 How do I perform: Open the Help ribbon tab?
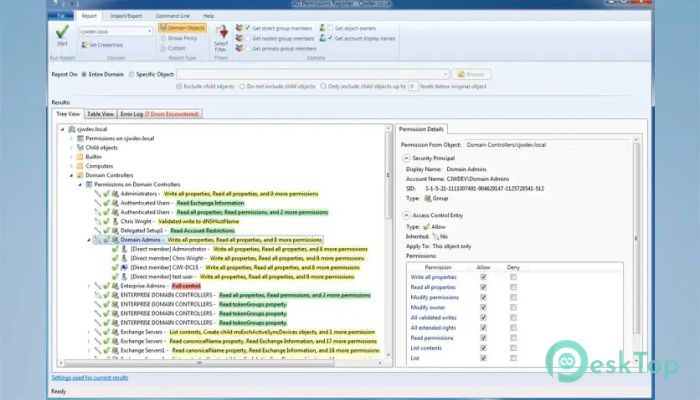coord(208,16)
